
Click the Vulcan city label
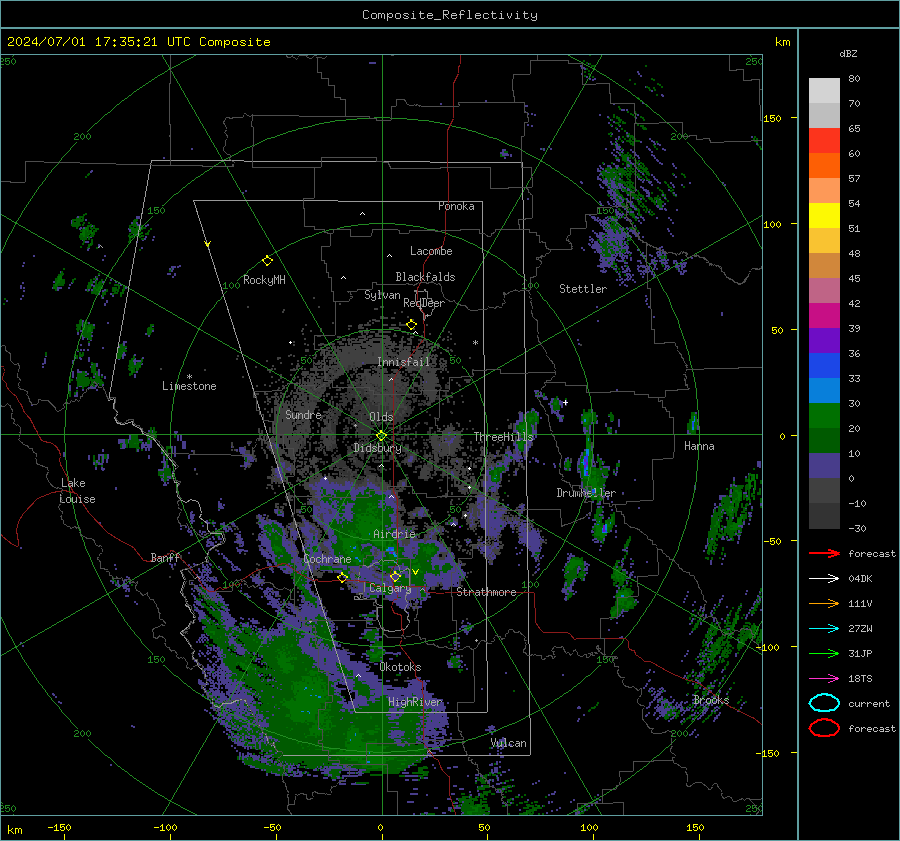coord(508,743)
